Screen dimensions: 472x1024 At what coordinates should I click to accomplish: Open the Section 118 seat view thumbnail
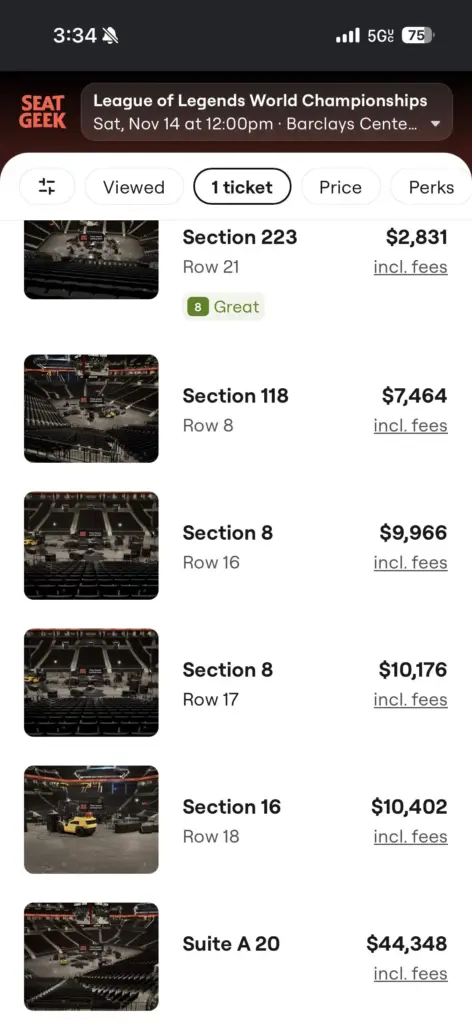(91, 408)
